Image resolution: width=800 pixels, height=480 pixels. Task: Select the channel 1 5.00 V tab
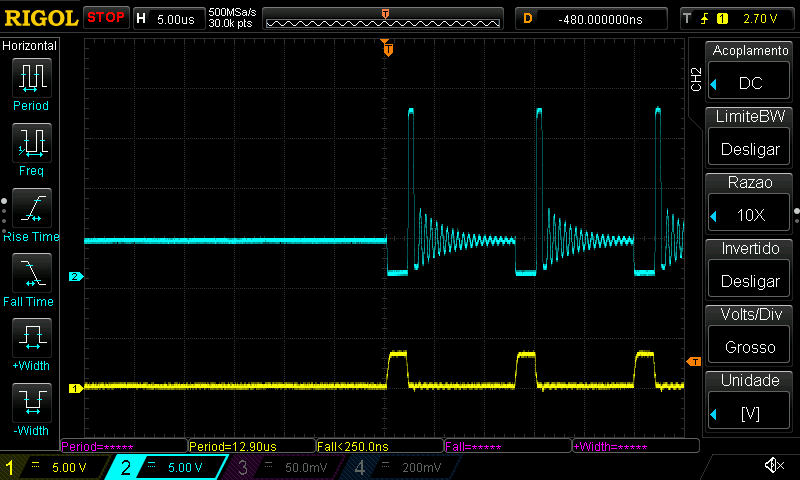click(54, 467)
